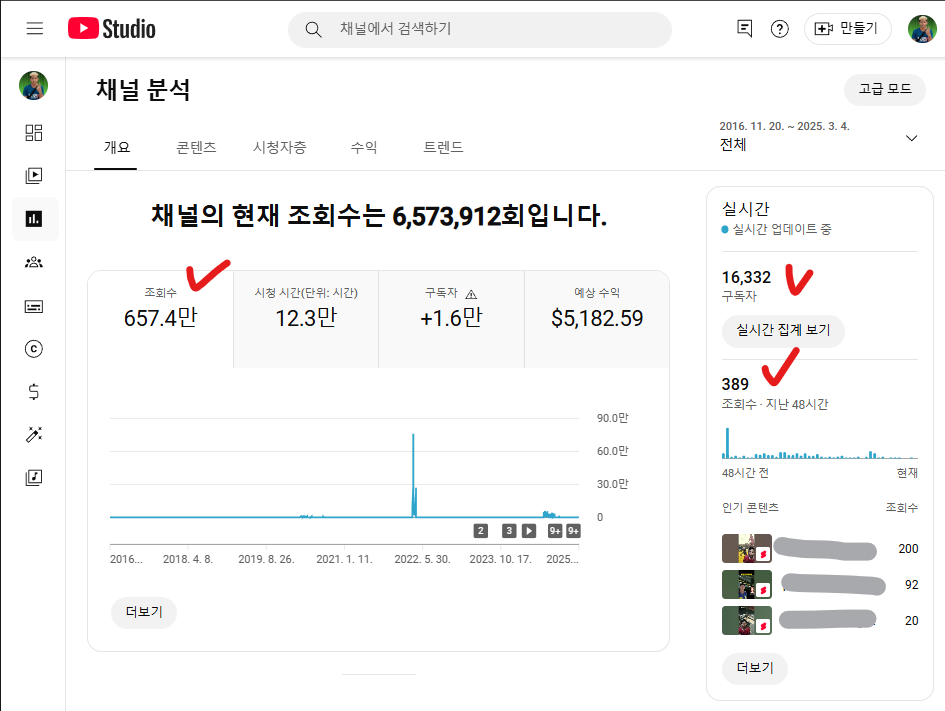The height and width of the screenshot is (711, 945).
Task: Open Subtitles section in the sidebar
Action: point(34,307)
